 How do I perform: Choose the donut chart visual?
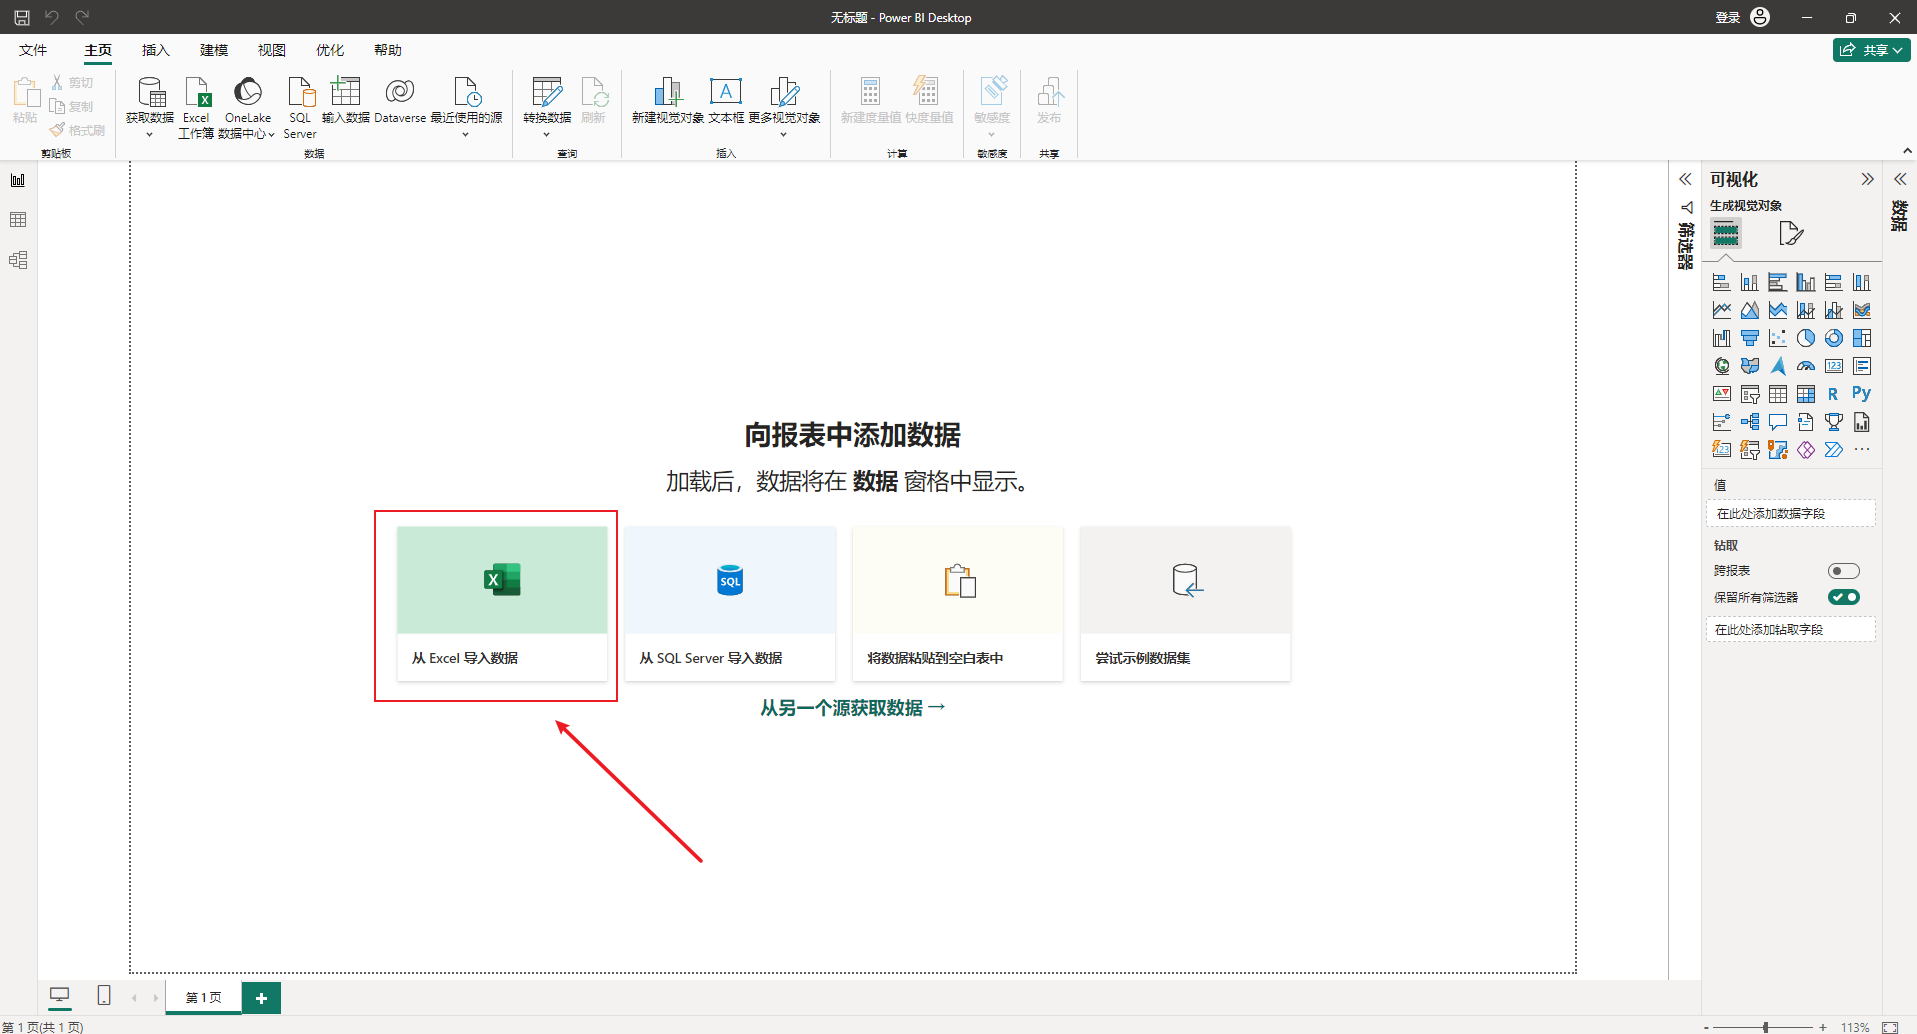click(1833, 339)
